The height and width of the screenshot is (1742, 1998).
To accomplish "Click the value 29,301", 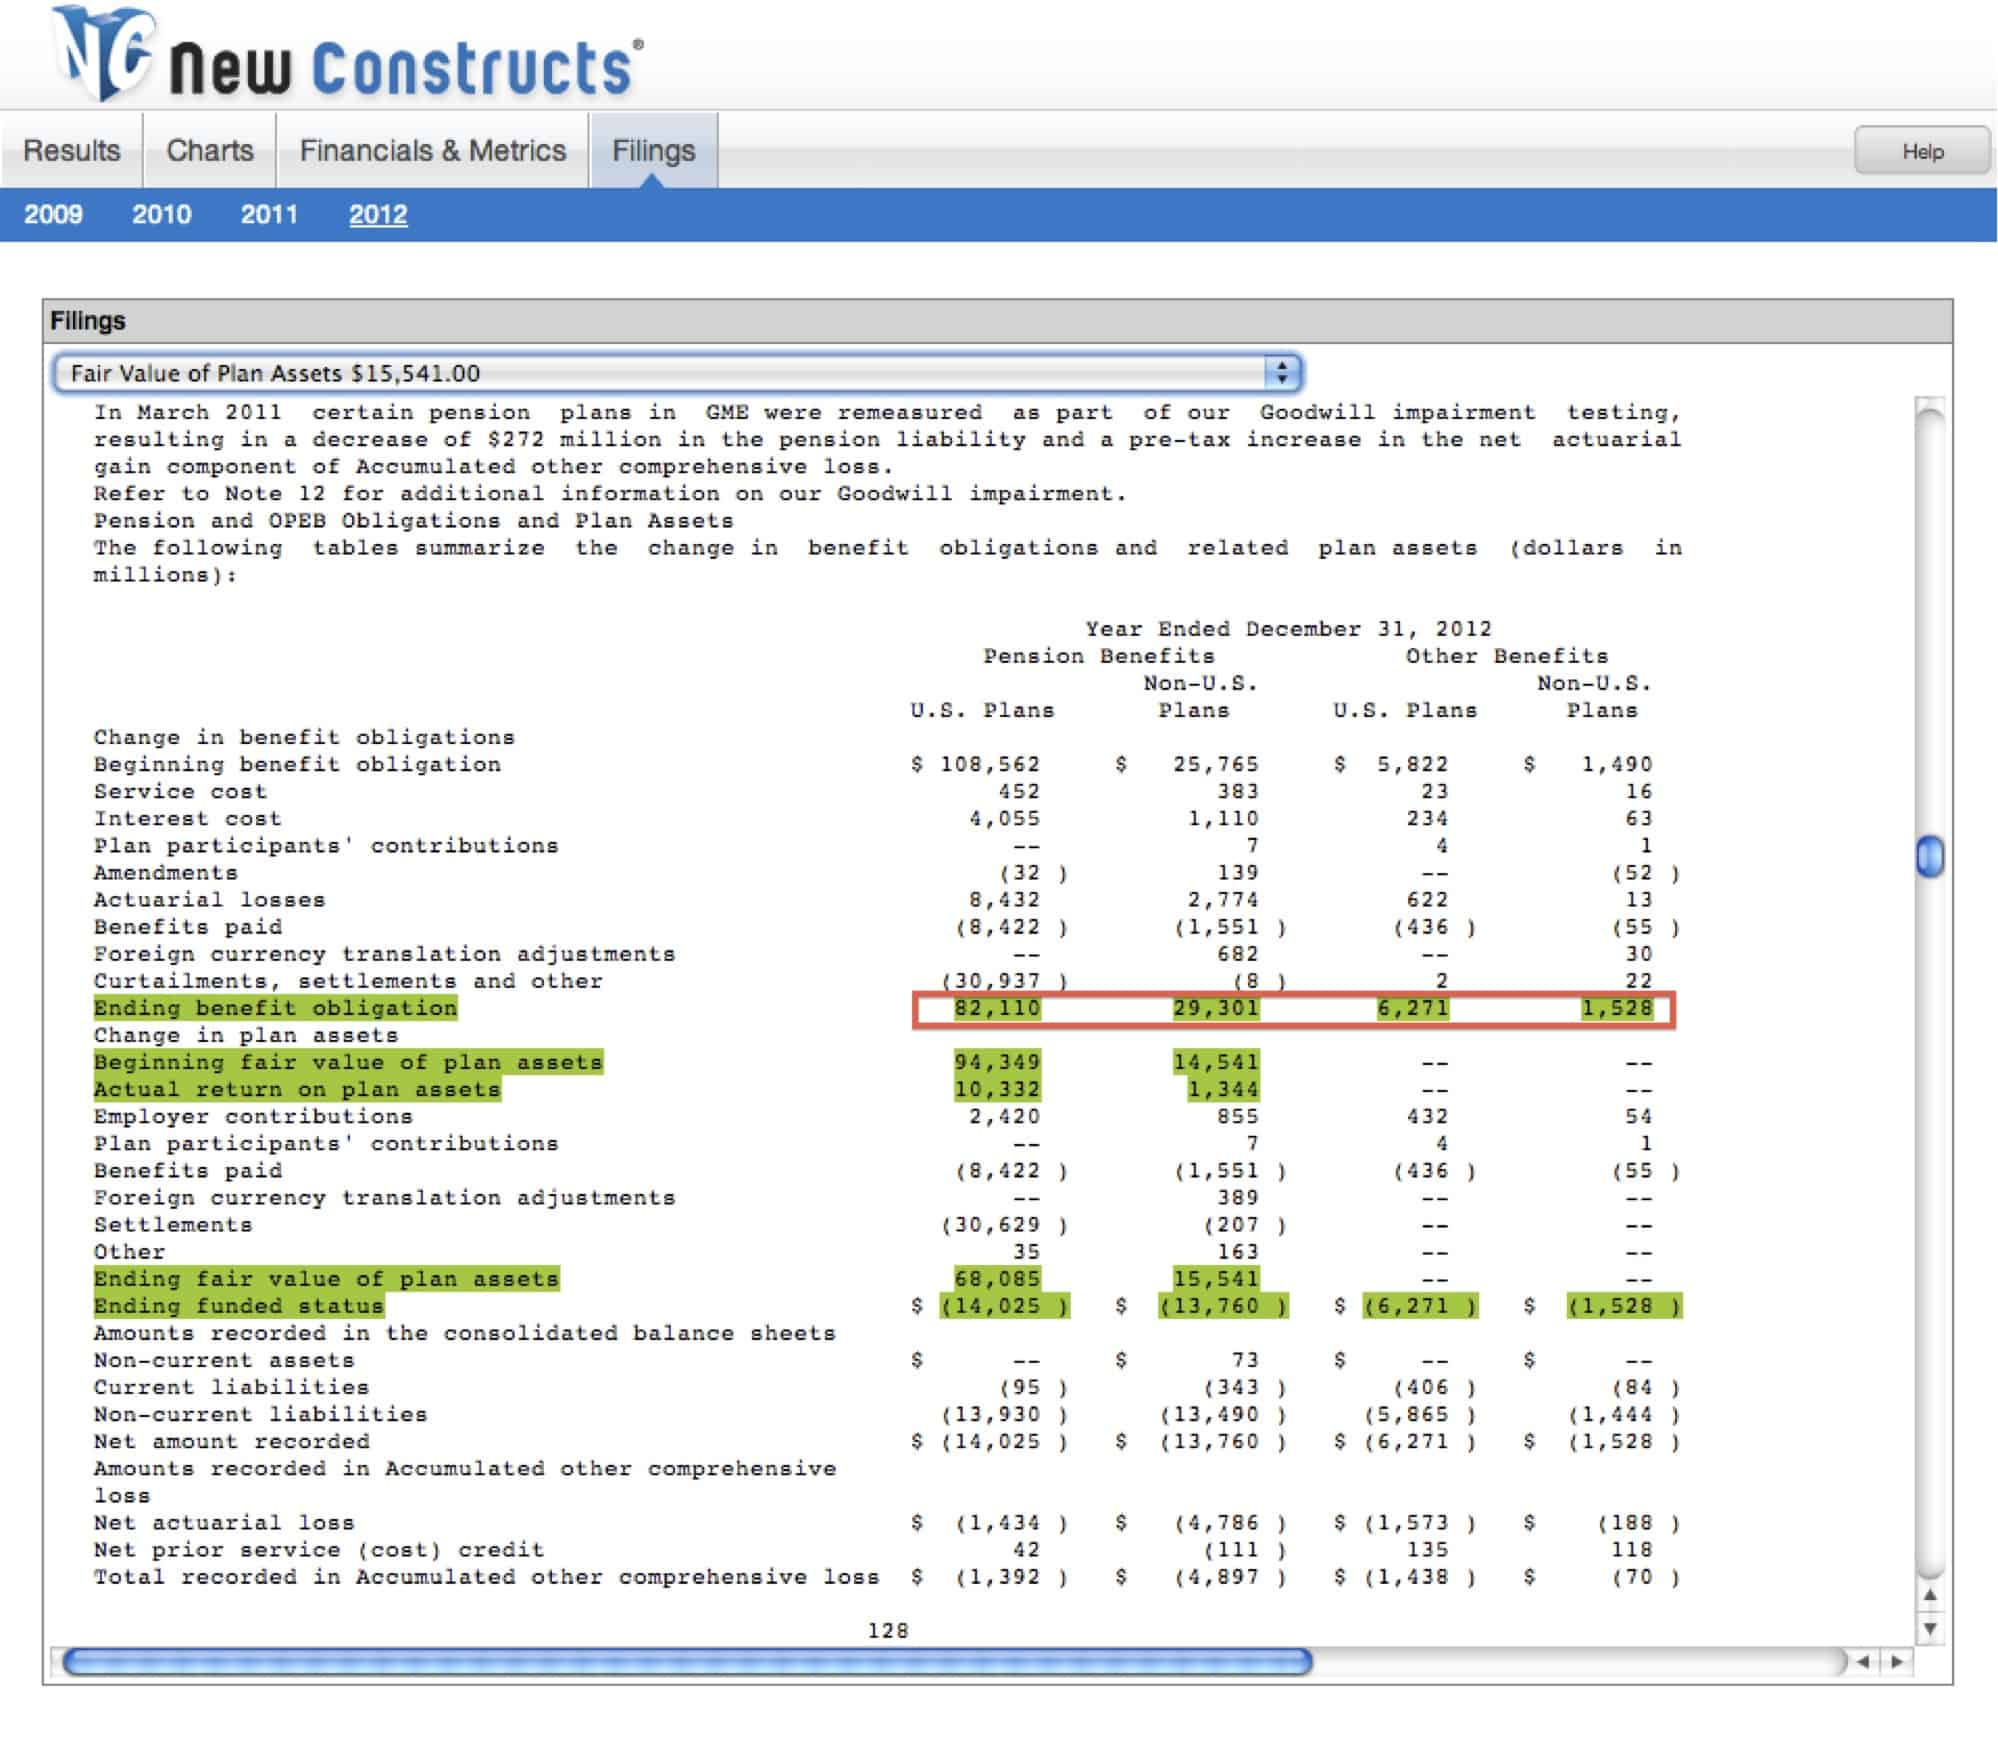I will coord(1216,1008).
